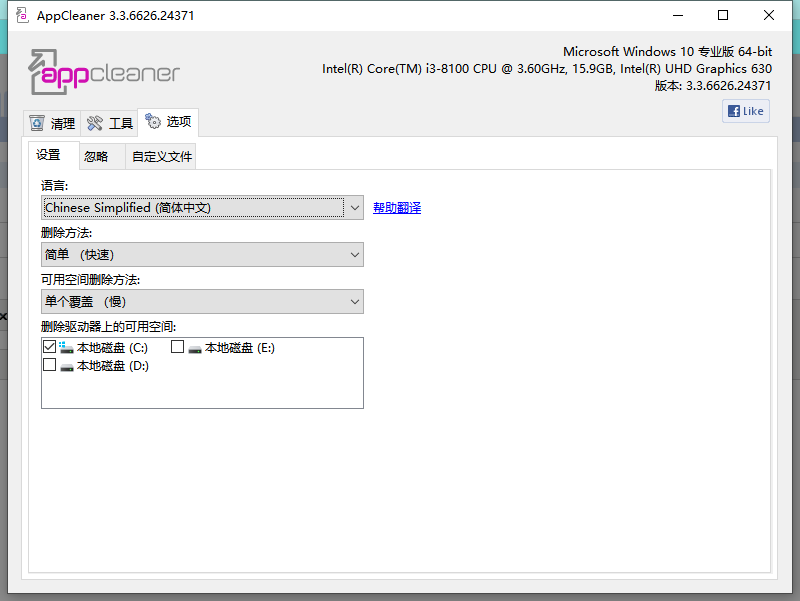
Task: Click the C: drive Windows disk icon
Action: 66,348
